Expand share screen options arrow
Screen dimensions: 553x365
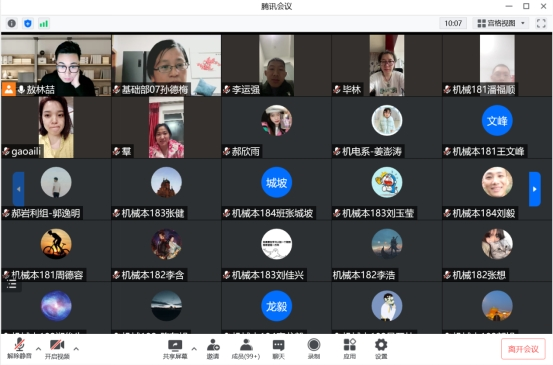194,349
